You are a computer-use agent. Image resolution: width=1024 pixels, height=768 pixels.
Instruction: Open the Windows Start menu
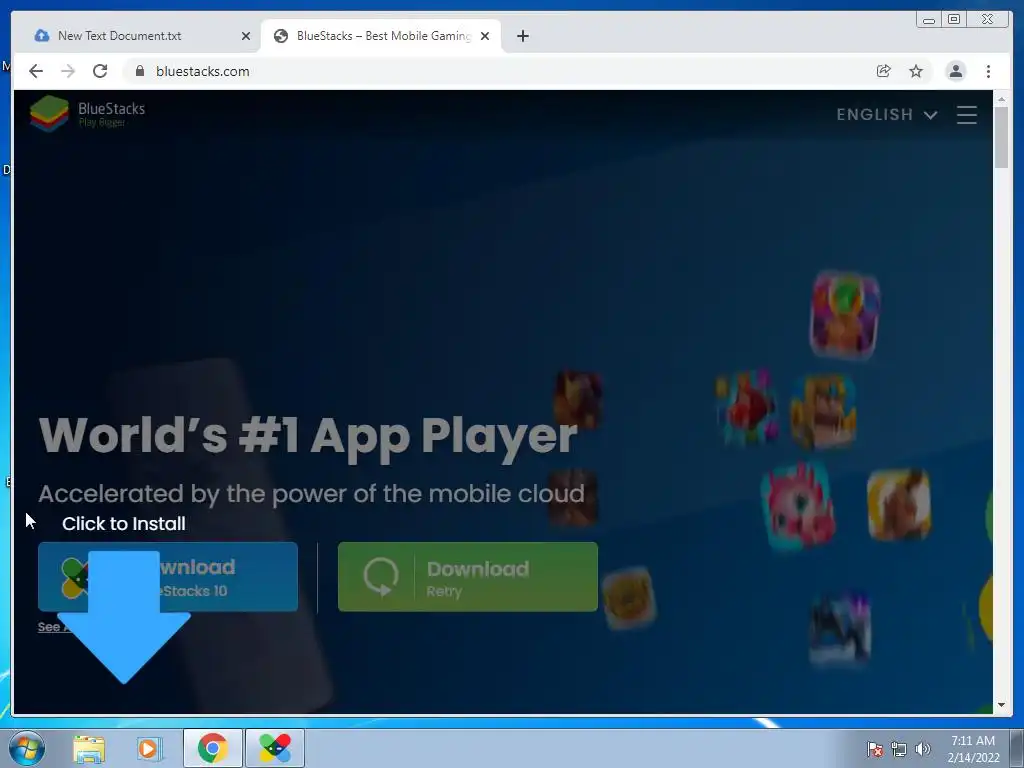27,748
